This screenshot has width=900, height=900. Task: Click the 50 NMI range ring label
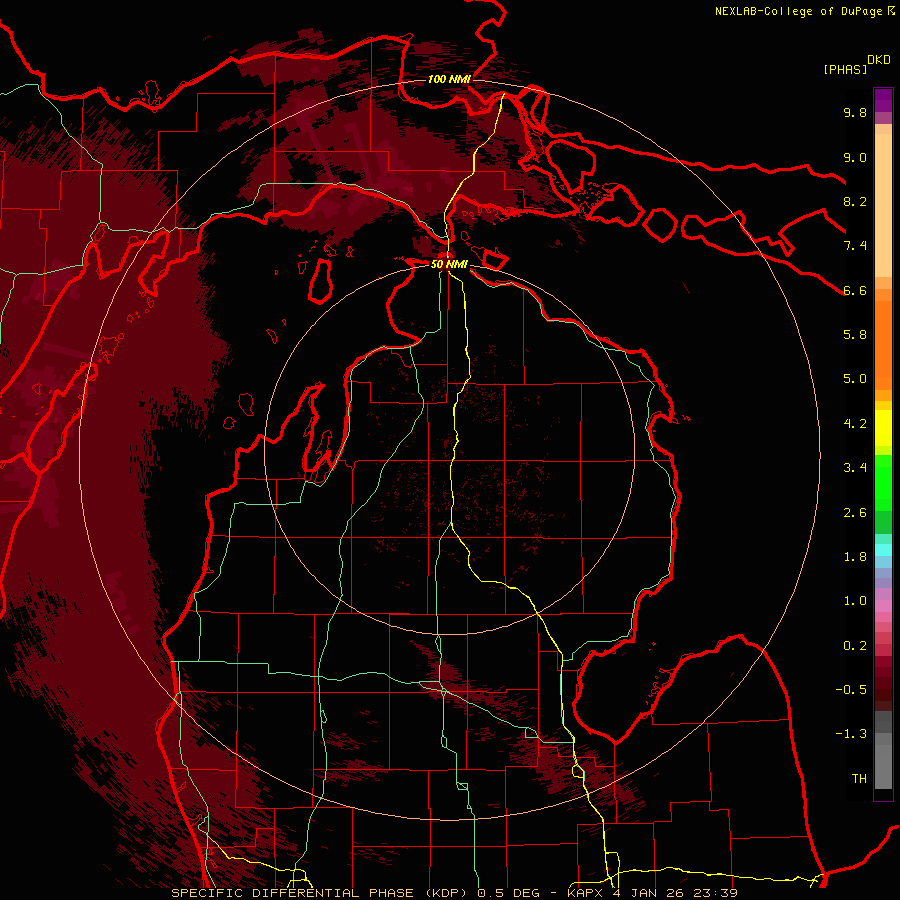(x=449, y=264)
